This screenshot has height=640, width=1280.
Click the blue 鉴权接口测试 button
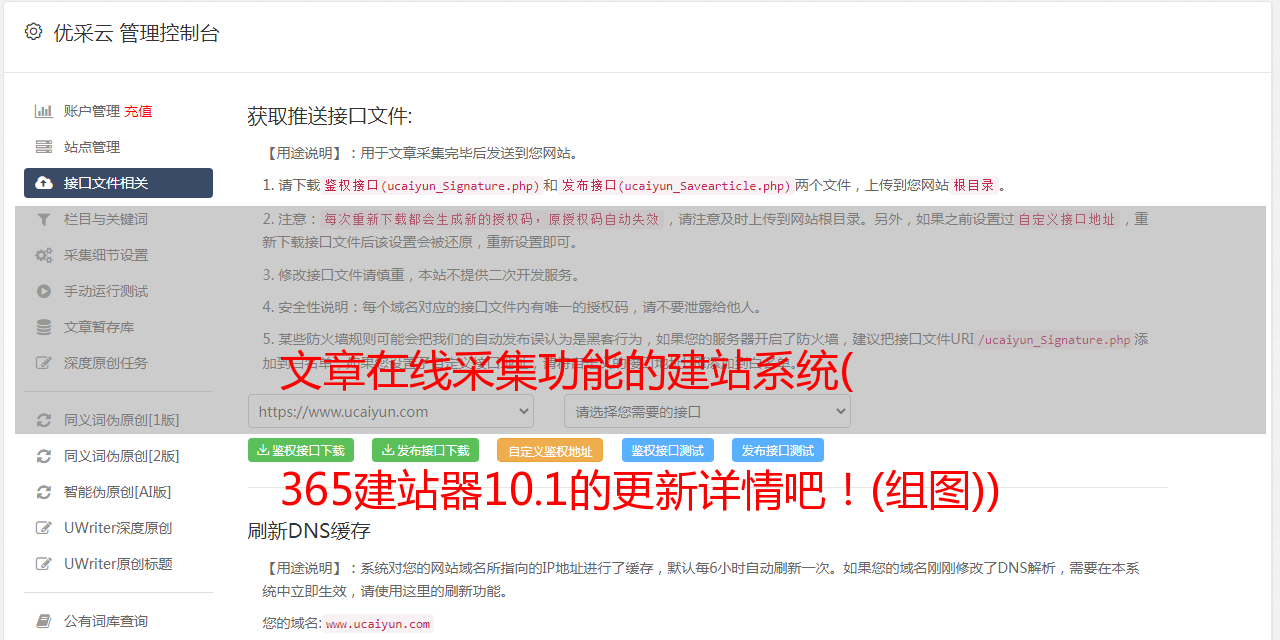tap(668, 450)
